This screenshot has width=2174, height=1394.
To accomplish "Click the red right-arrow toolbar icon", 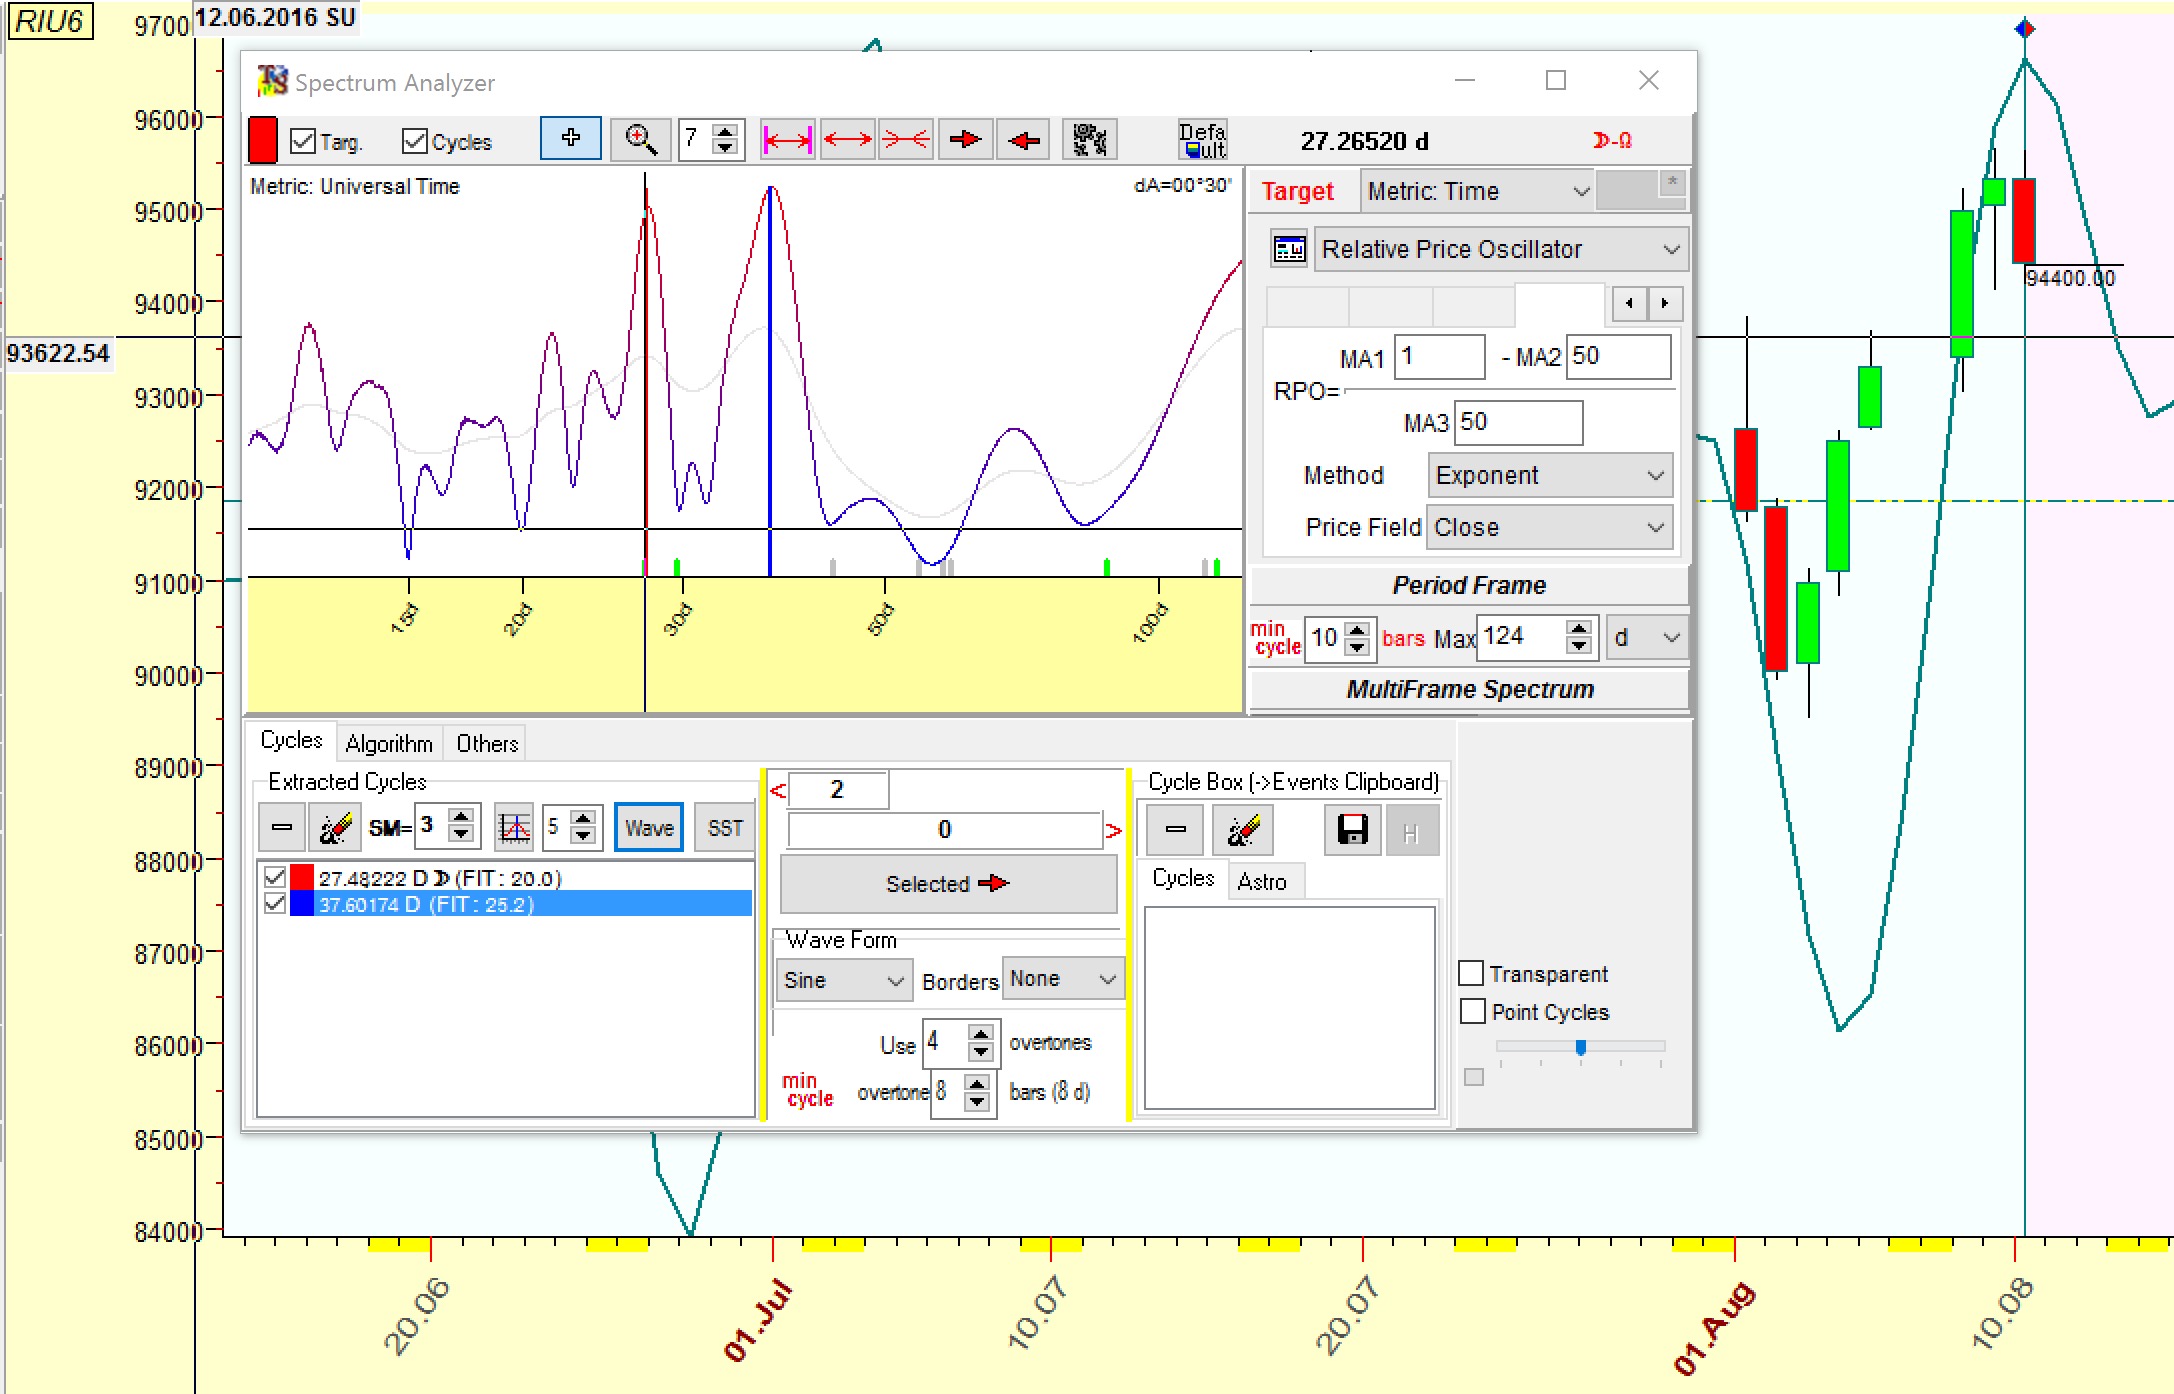I will pyautogui.click(x=964, y=140).
